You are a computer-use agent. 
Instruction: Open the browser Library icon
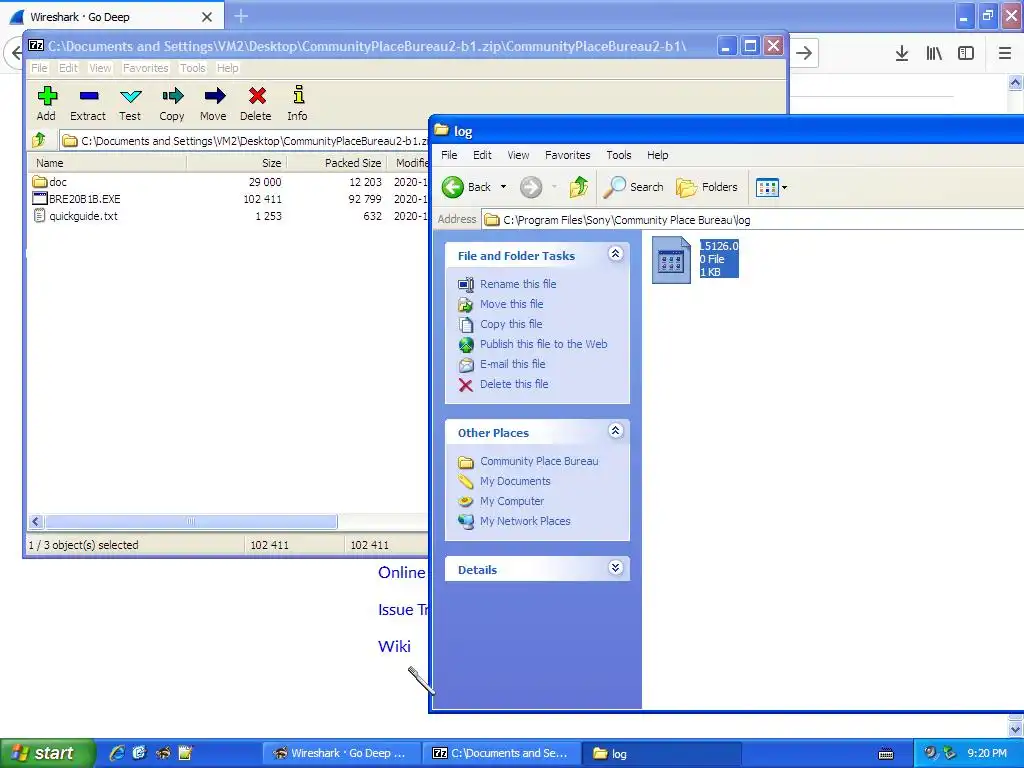click(934, 53)
